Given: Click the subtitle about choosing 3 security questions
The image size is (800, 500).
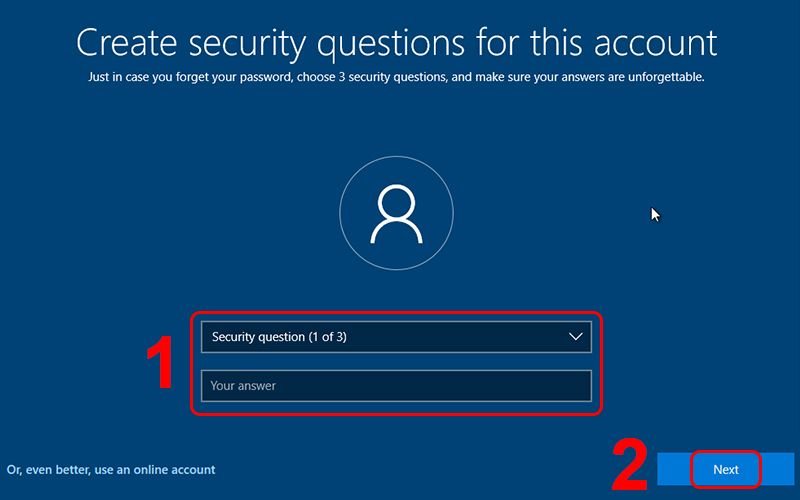Looking at the screenshot, I should [396, 77].
